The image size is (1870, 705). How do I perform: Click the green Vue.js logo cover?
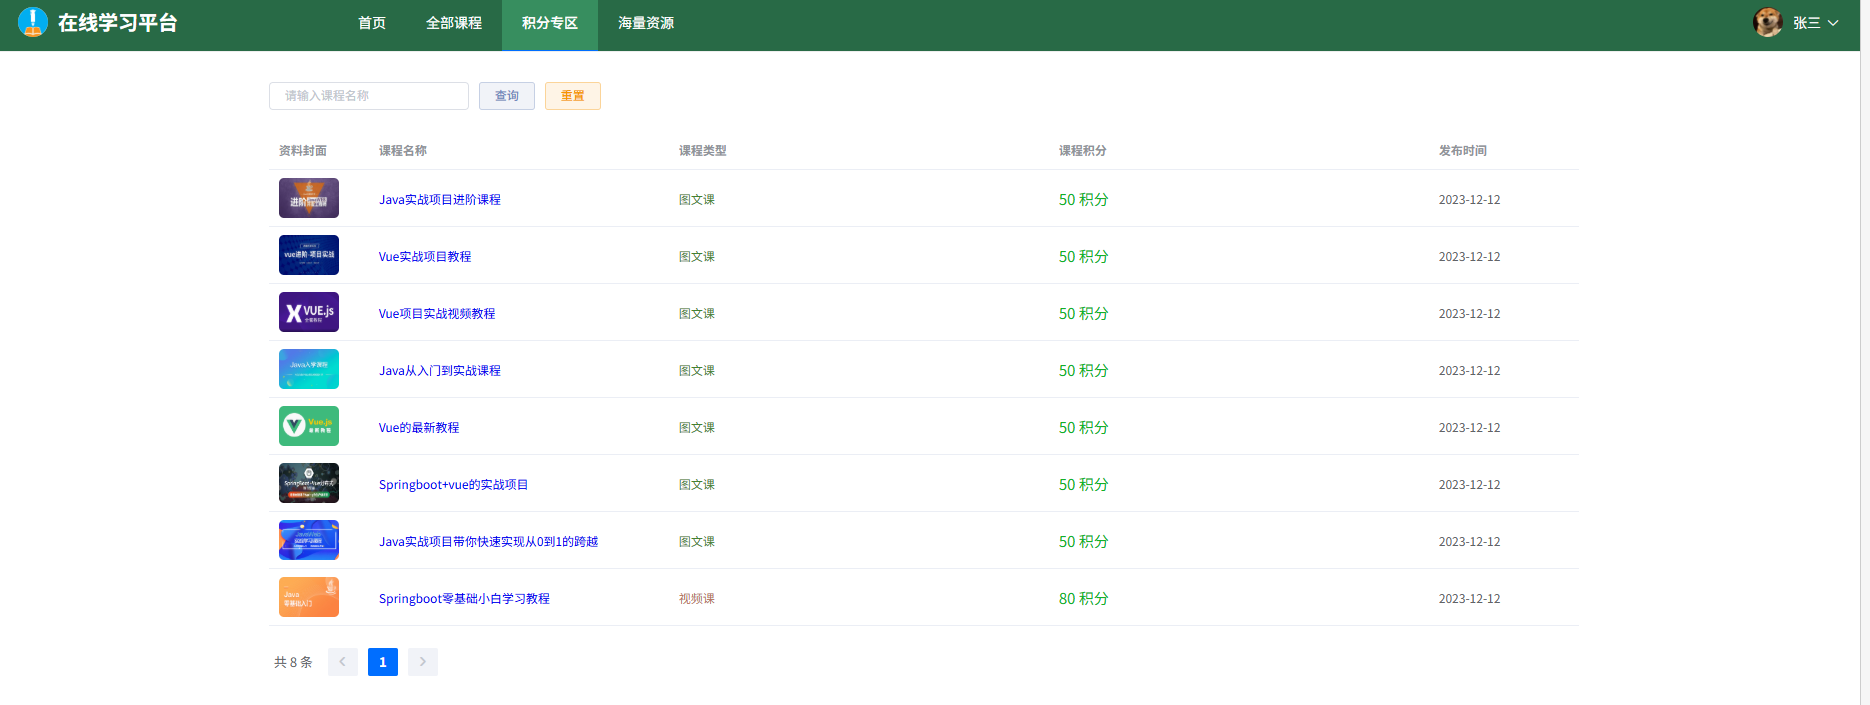pyautogui.click(x=308, y=426)
